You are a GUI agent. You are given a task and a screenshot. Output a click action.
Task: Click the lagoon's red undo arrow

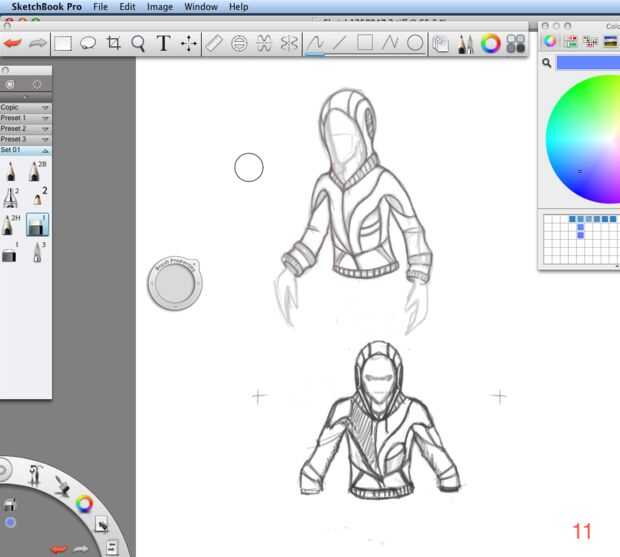tap(60, 549)
